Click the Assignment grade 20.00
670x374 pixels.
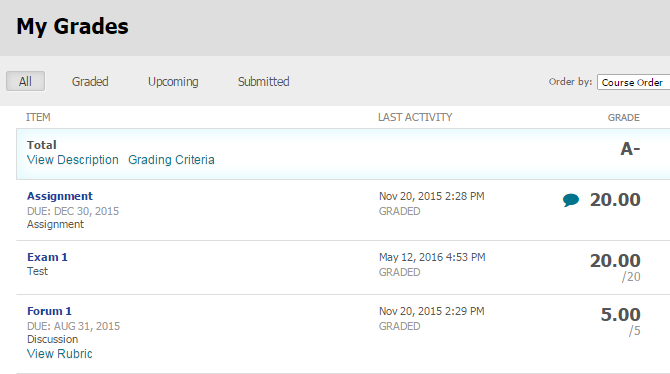point(615,200)
